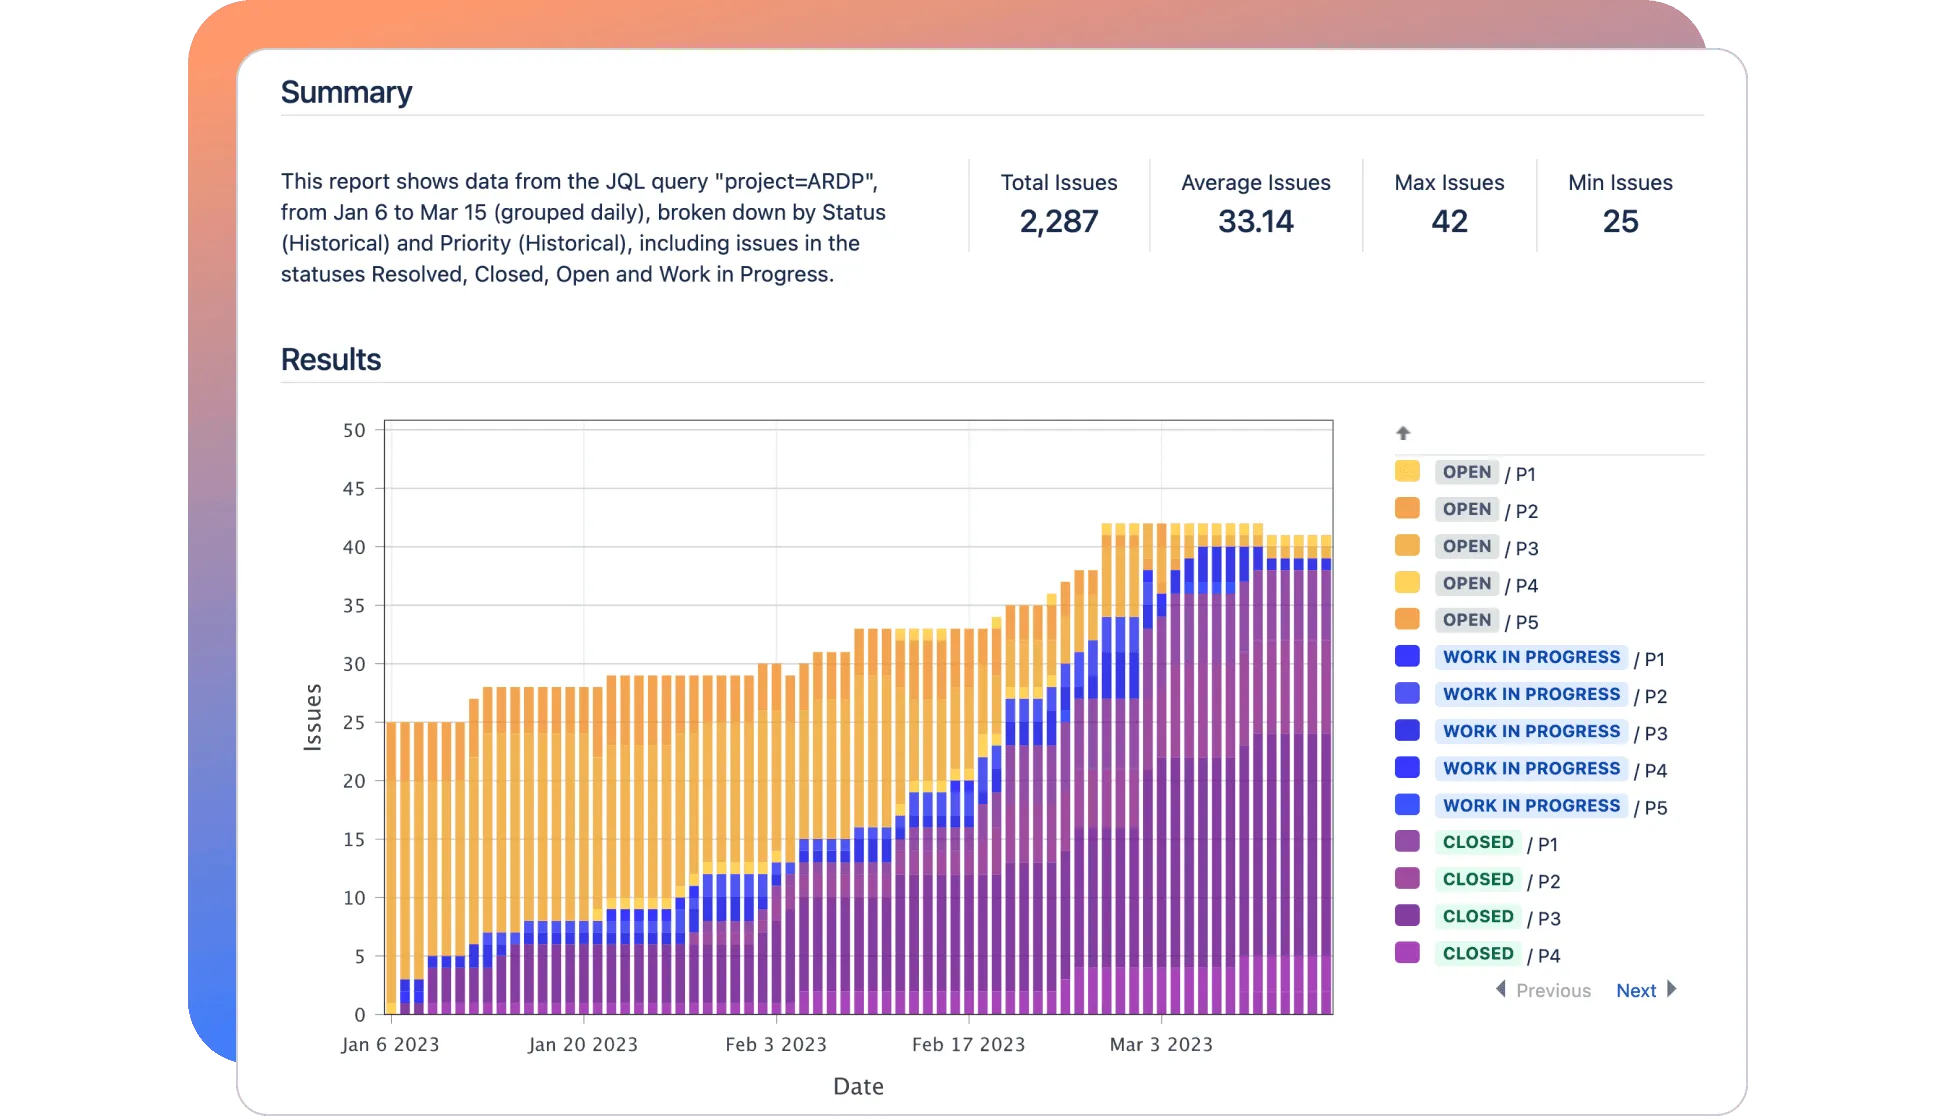This screenshot has width=1944, height=1120.
Task: Select the OPEN / P5 legend swatch
Action: pyautogui.click(x=1407, y=619)
